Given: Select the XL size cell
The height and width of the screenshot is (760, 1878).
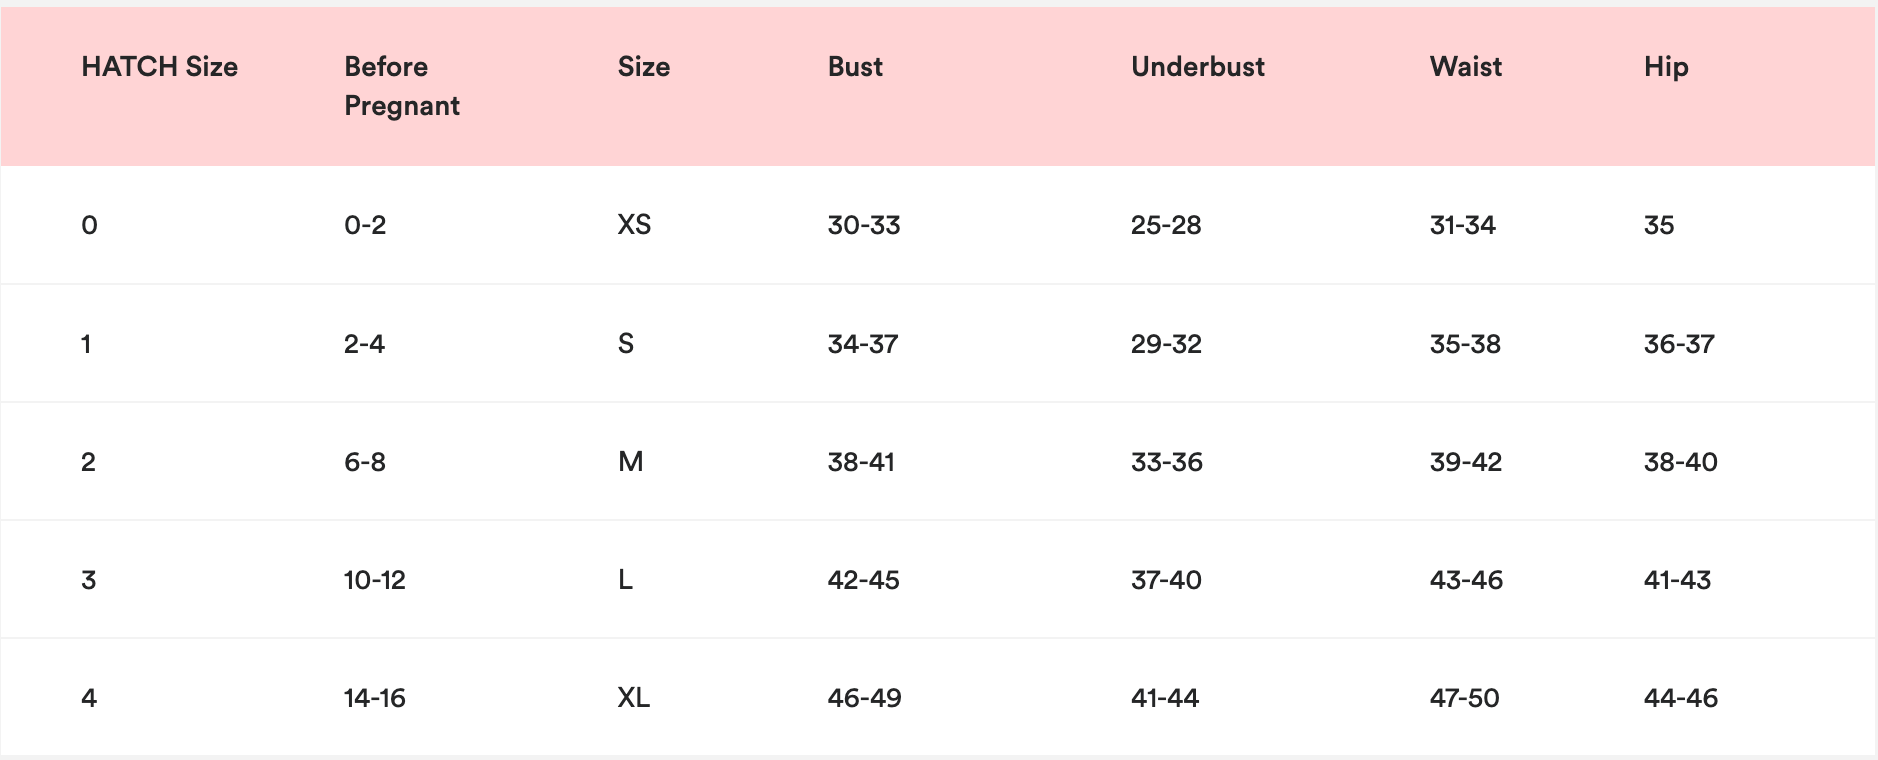Looking at the screenshot, I should click(x=633, y=697).
